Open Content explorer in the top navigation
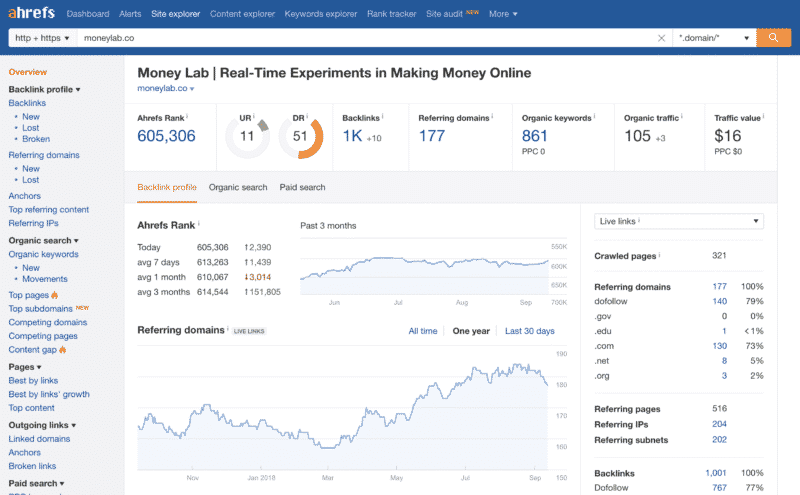Image resolution: width=800 pixels, height=495 pixels. [x=242, y=14]
